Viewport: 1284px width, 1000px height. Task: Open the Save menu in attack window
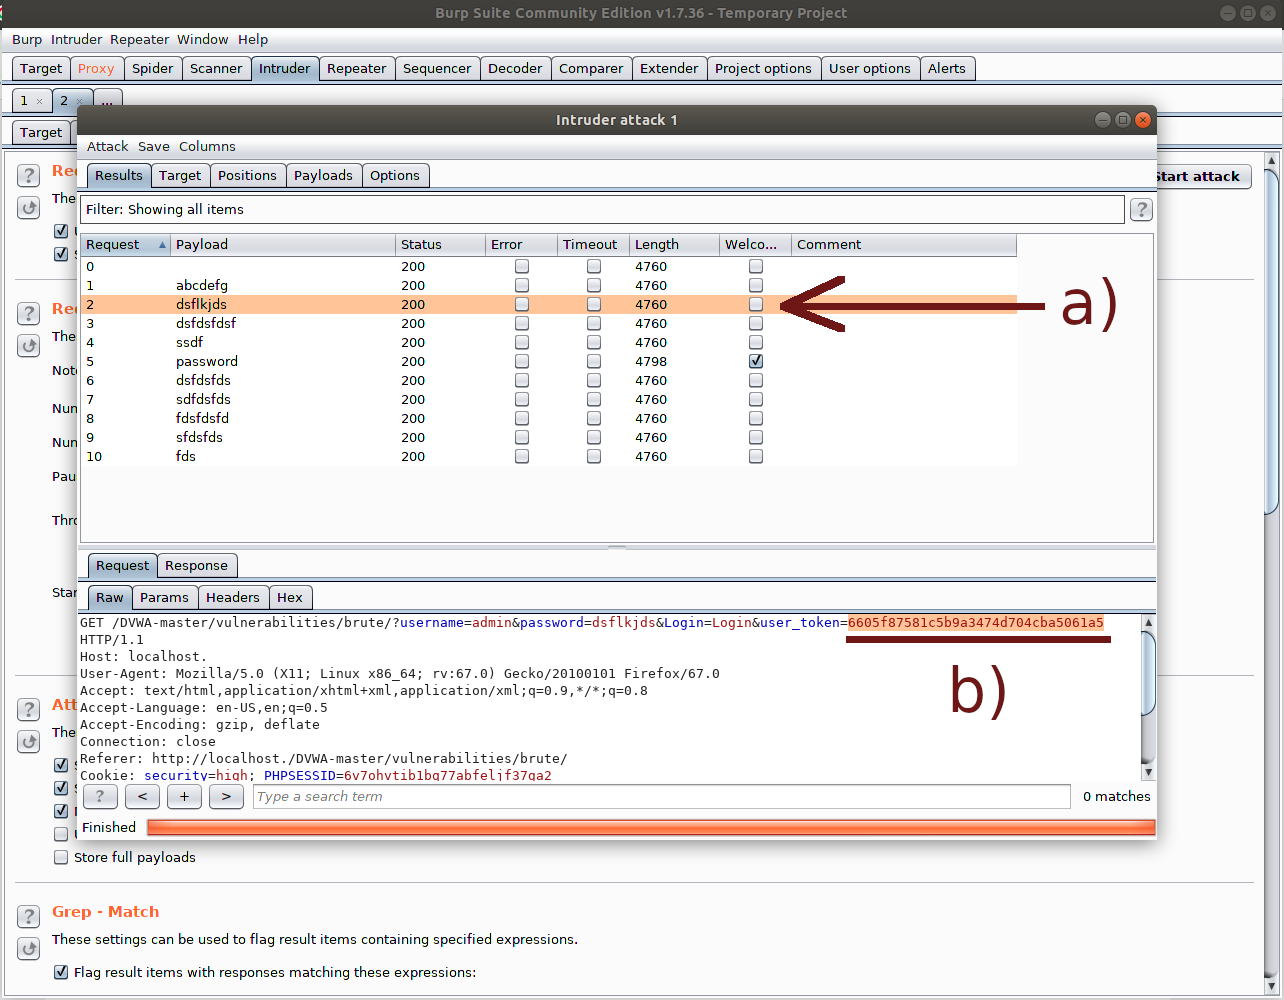point(153,146)
